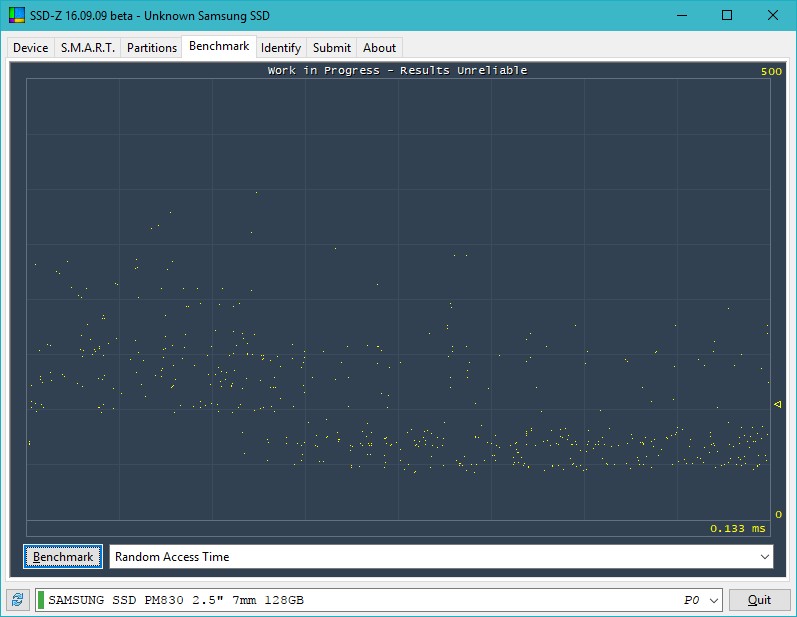797x617 pixels.
Task: Switch to the S.M.A.R.T. tab
Action: (x=87, y=48)
